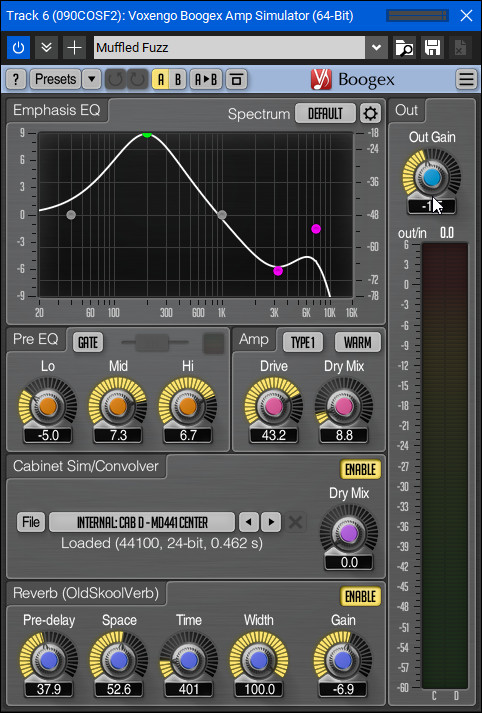Click the Undo arrow icon
482x713 pixels.
[x=115, y=80]
